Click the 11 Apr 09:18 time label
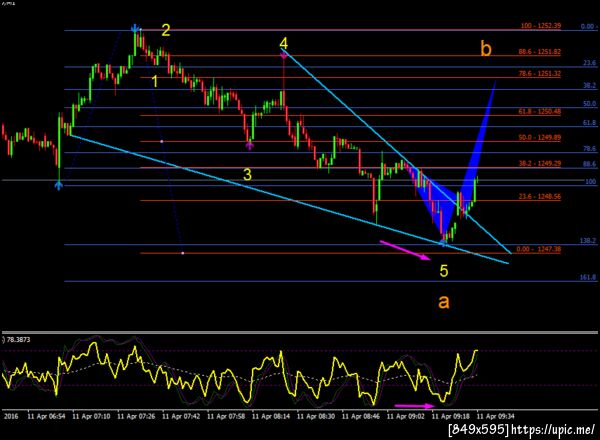This screenshot has width=600, height=440. click(451, 416)
